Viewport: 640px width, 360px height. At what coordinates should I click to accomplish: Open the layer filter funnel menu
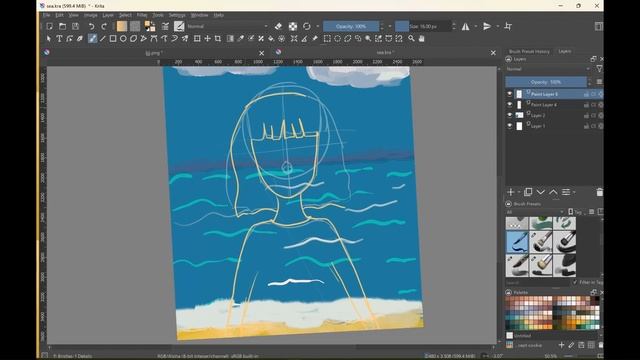pyautogui.click(x=599, y=69)
